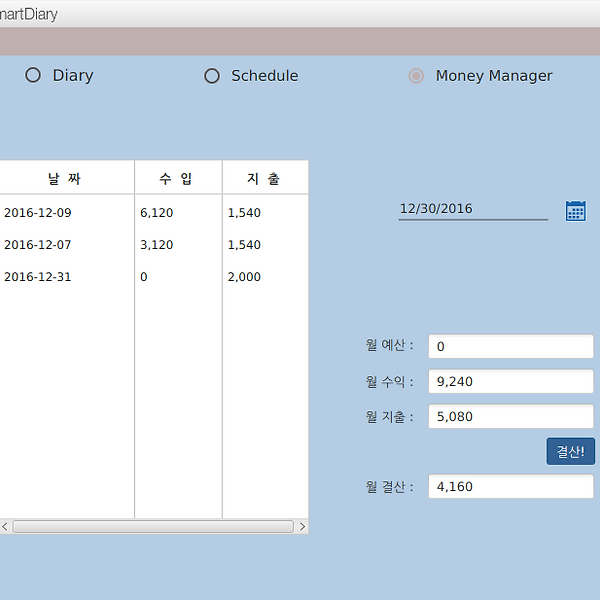Viewport: 600px width, 600px height.
Task: Click the scrollbar's left arrow
Action: coord(4,526)
